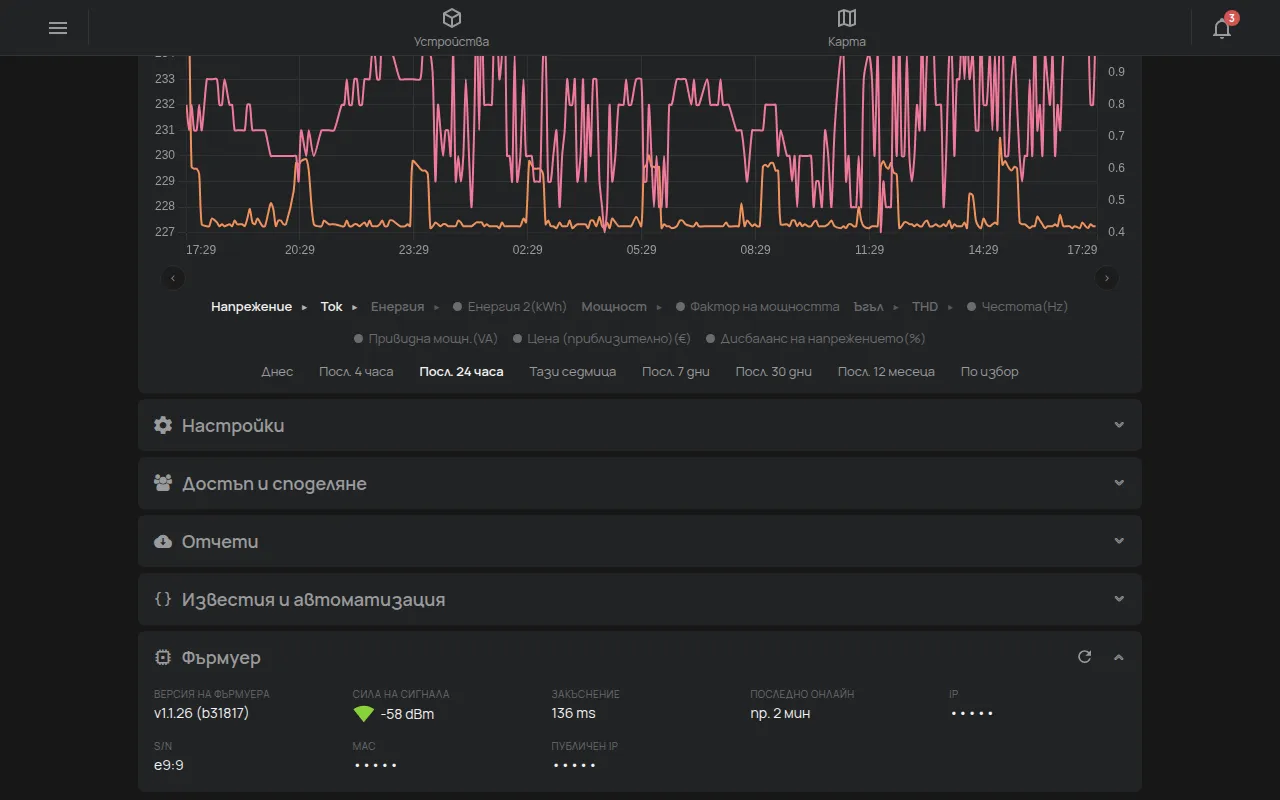Collapse the Фърмуер section chevron
The image size is (1280, 800).
click(x=1119, y=657)
